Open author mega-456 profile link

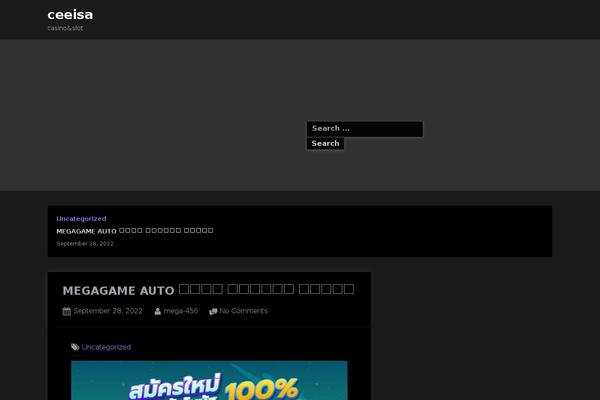tap(181, 311)
